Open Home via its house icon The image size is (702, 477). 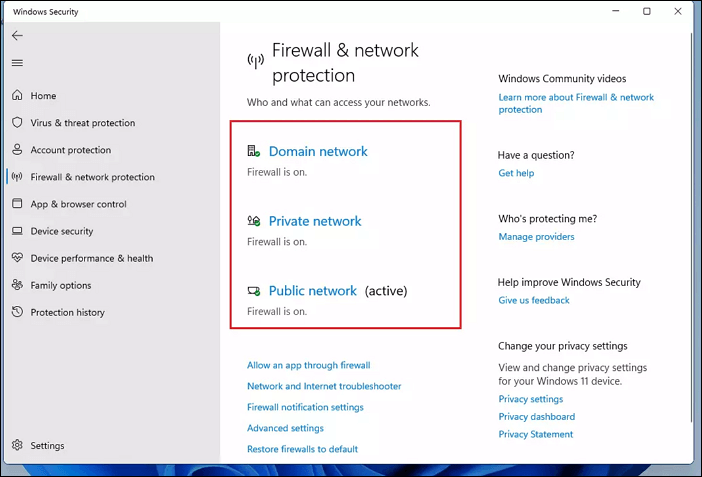pos(17,95)
